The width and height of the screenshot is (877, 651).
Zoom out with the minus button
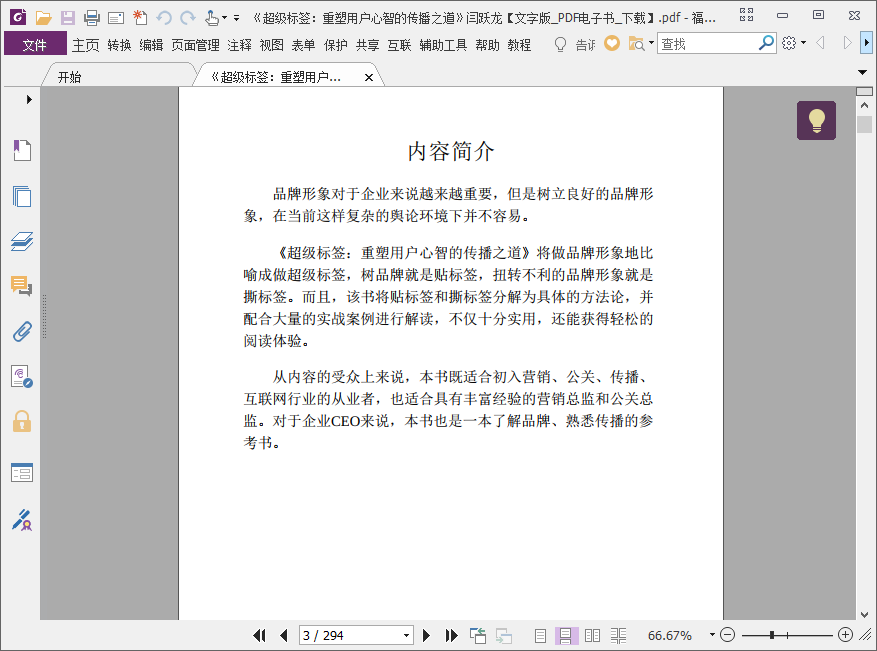(727, 635)
